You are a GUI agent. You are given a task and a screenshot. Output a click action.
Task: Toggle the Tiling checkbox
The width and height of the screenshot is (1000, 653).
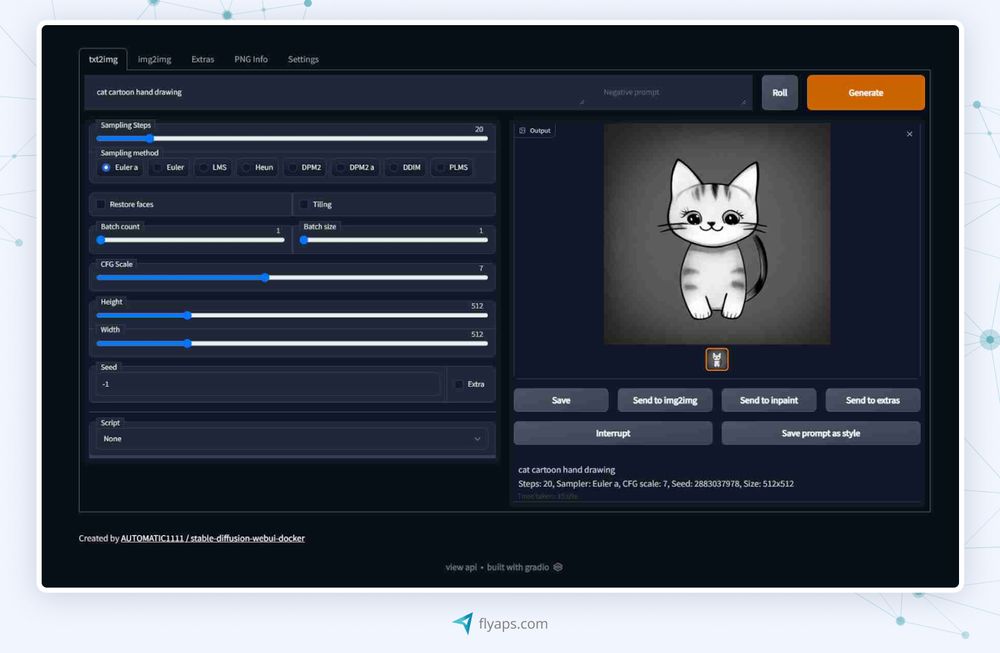304,205
